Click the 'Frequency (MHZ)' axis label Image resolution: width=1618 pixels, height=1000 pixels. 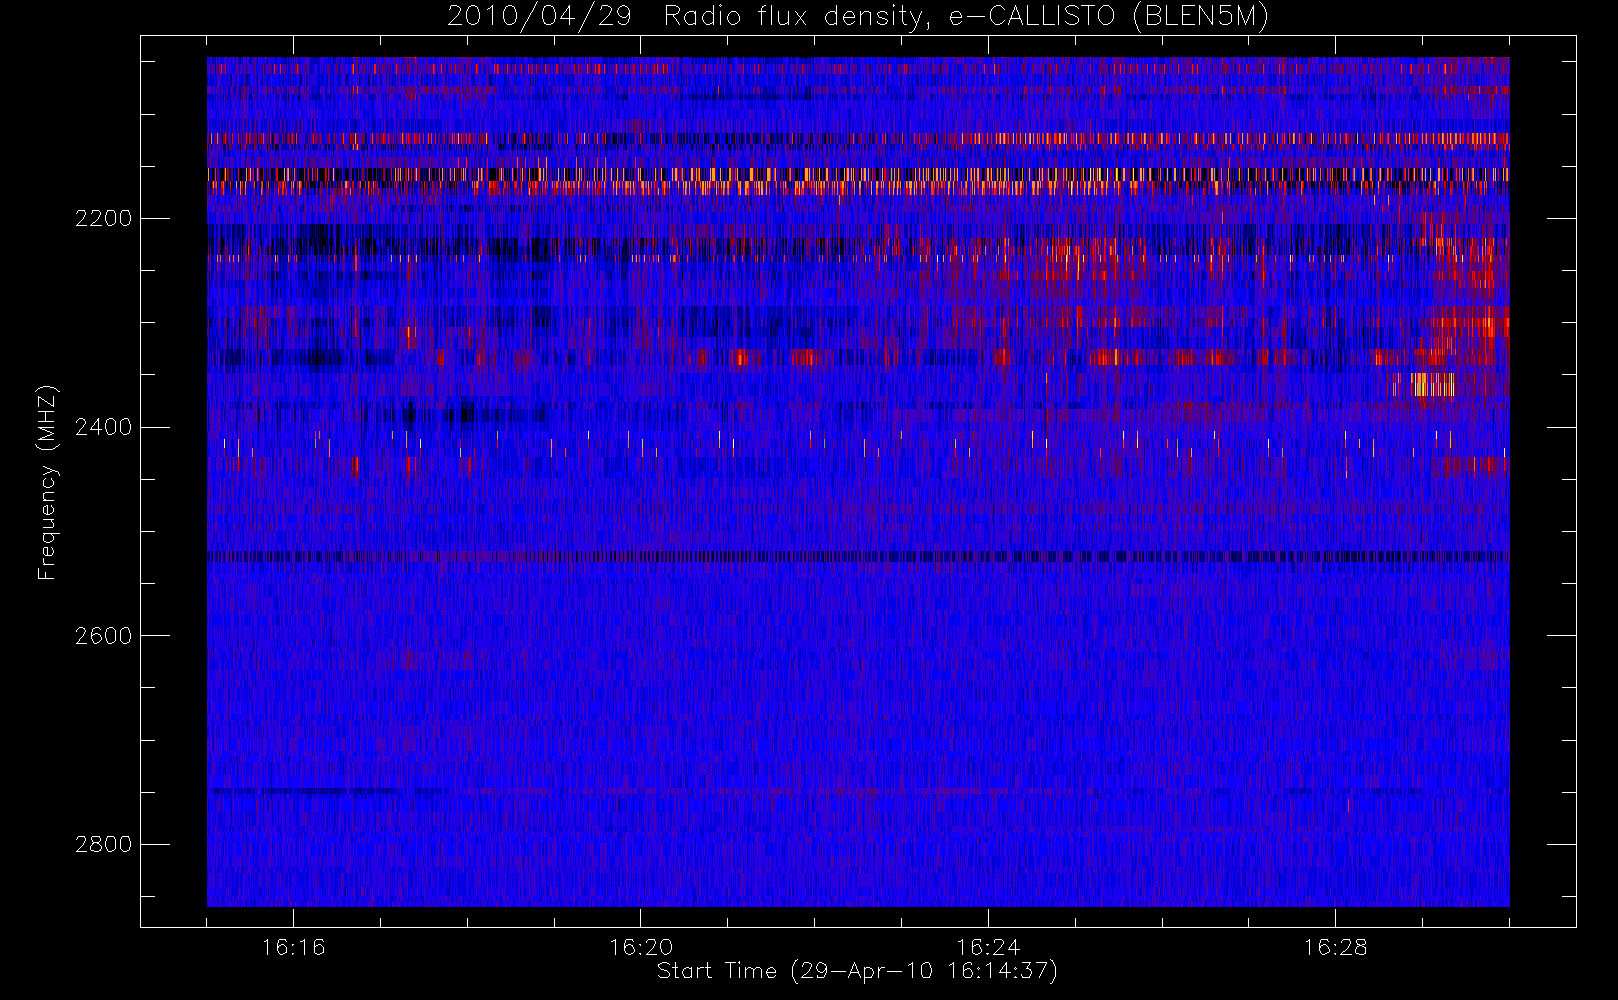[x=47, y=483]
